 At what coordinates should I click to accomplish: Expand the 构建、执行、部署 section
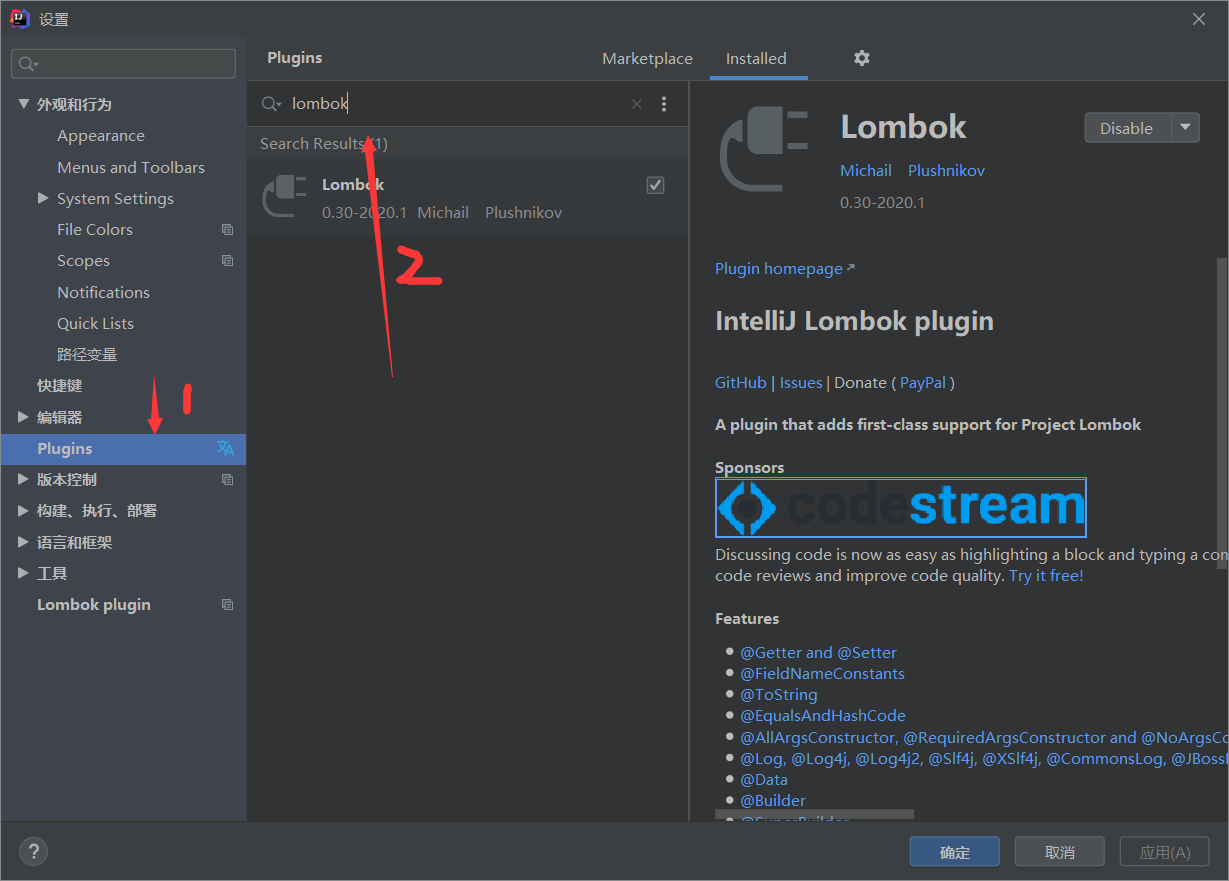pos(23,511)
